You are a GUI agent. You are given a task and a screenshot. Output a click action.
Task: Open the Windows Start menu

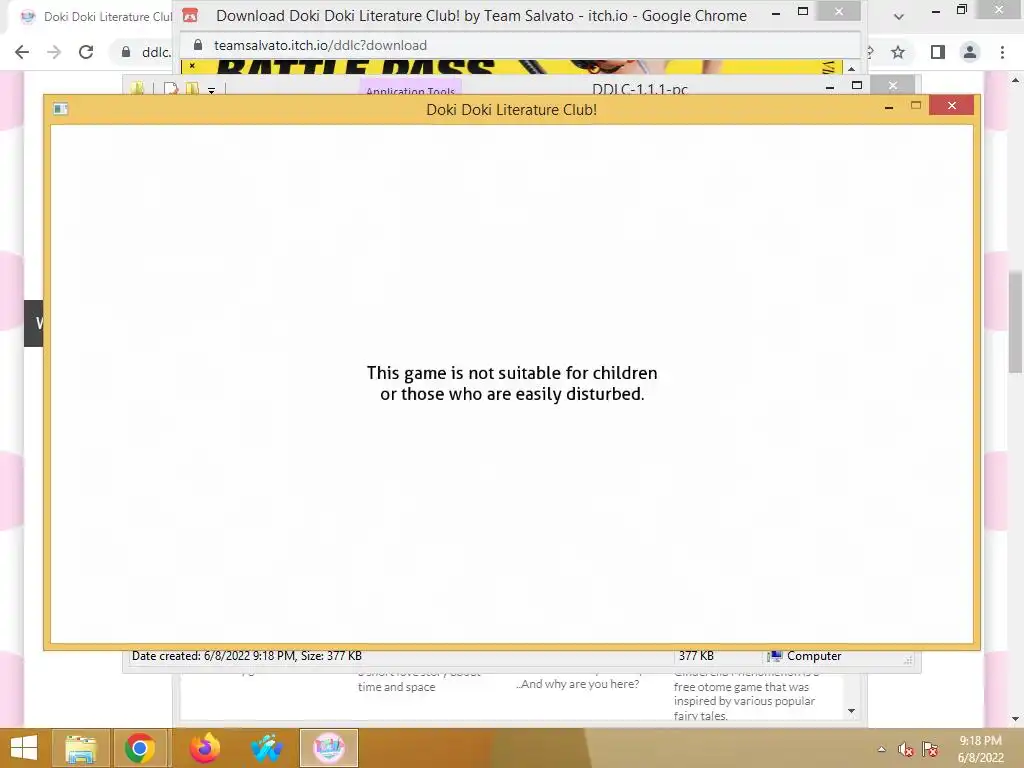(24, 748)
